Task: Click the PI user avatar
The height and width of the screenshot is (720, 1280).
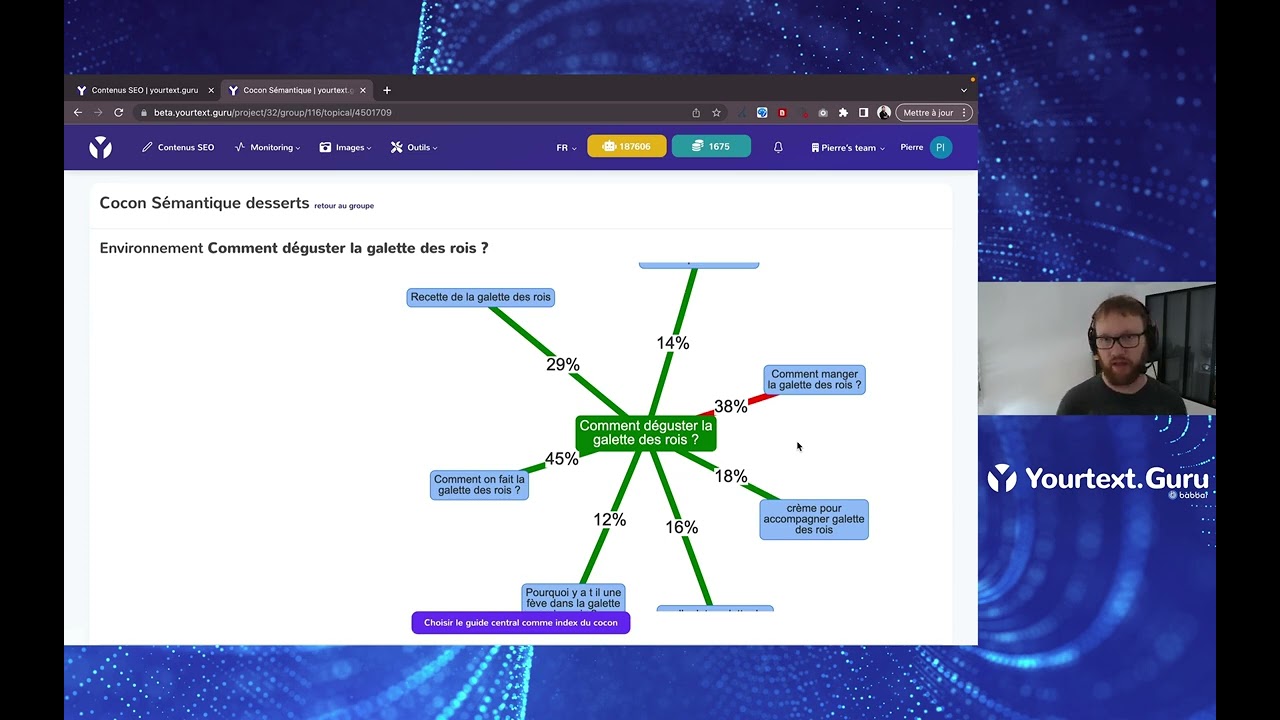Action: tap(940, 147)
